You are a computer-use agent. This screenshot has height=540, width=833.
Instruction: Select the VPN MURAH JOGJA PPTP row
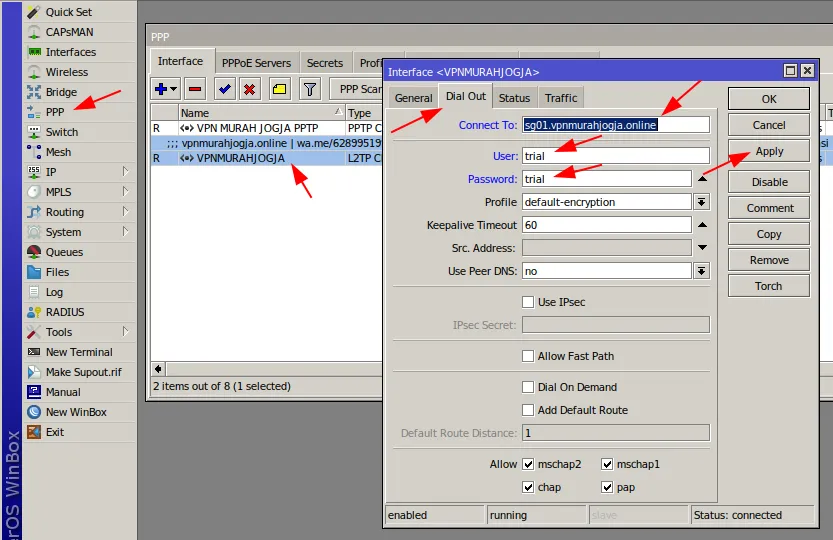(267, 128)
